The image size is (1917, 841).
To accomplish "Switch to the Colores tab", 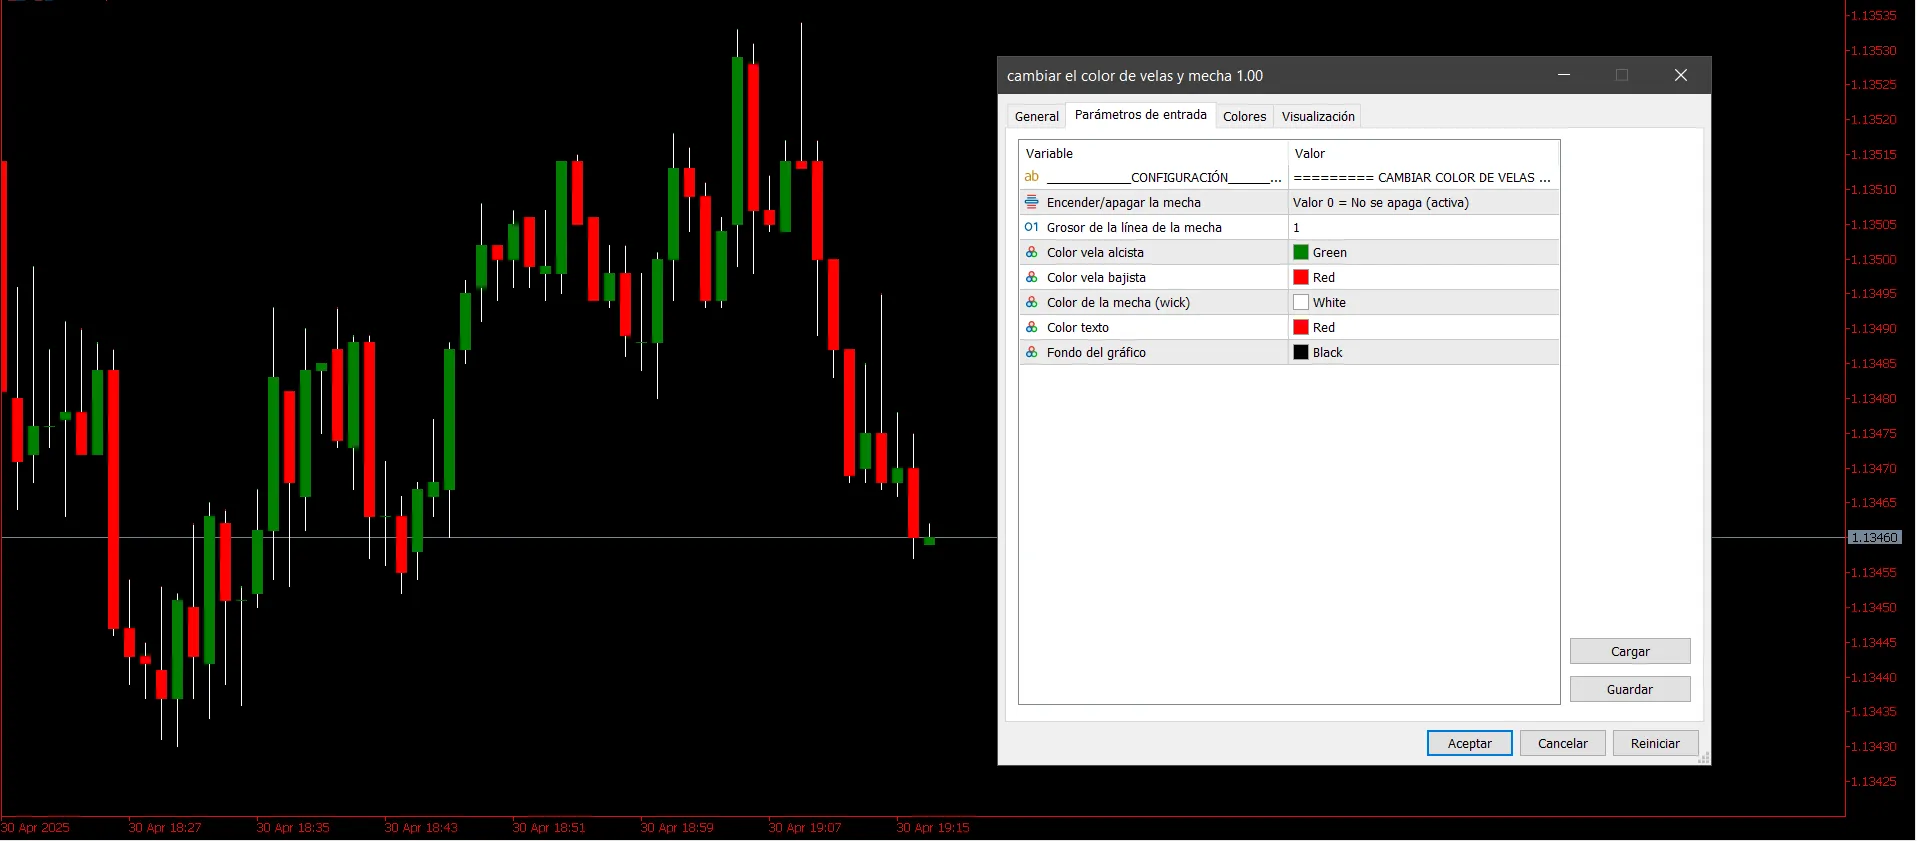I will coord(1244,116).
